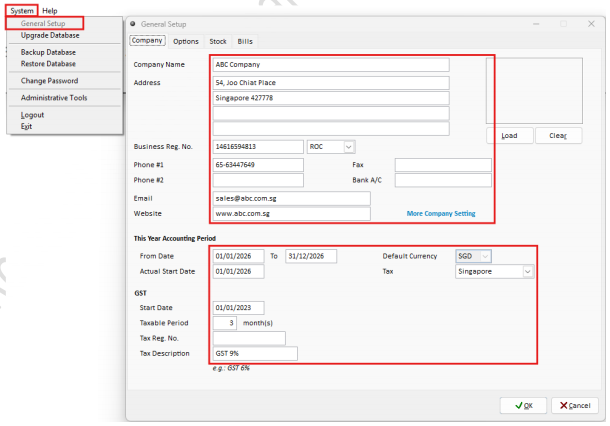The height and width of the screenshot is (426, 610).
Task: Choose Exit from the System menu
Action: [x=26, y=126]
